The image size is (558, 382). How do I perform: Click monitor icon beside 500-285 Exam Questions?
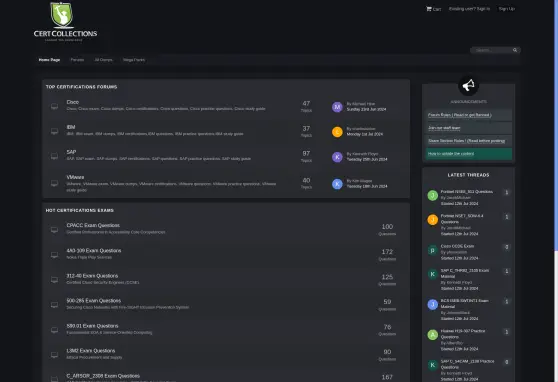point(54,305)
